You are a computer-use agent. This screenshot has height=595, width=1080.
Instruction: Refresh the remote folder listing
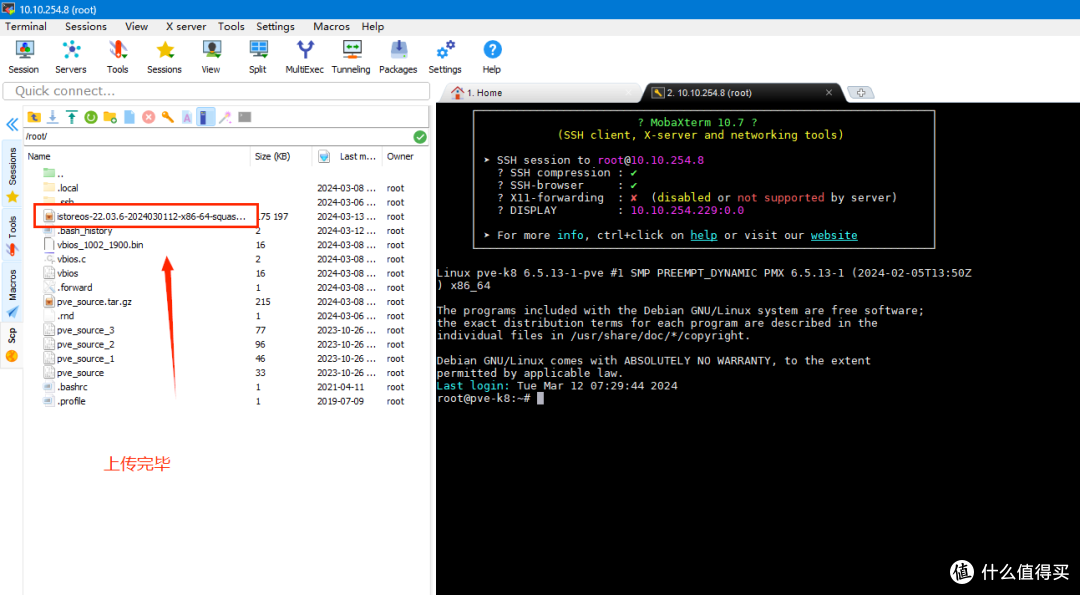tap(91, 117)
